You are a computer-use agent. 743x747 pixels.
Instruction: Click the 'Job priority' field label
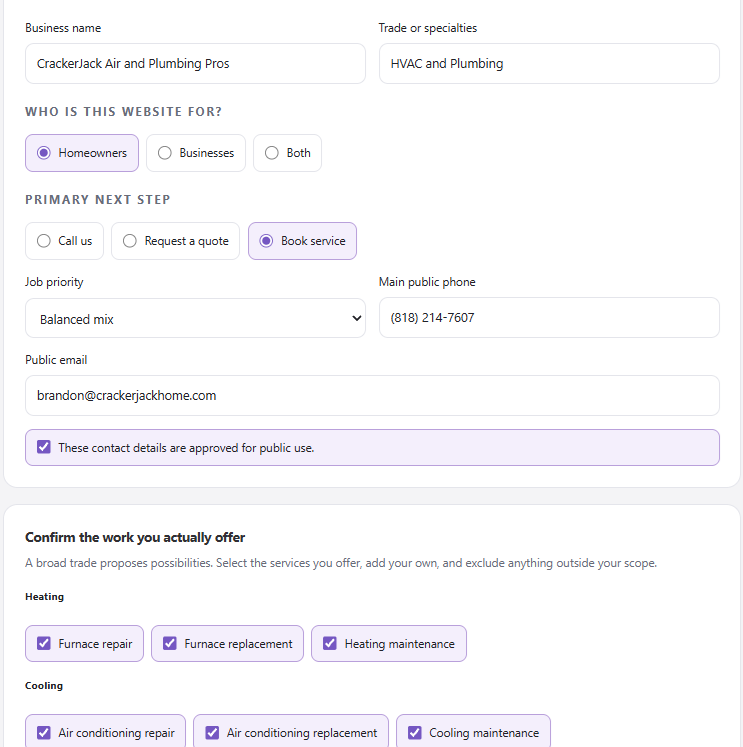[54, 282]
